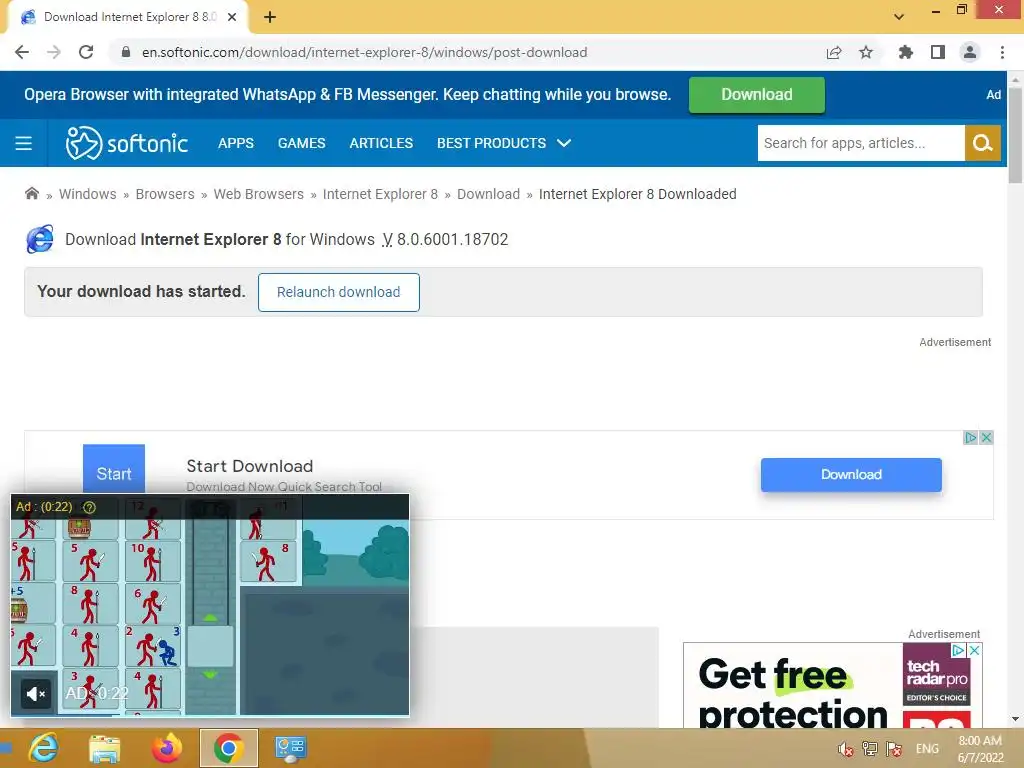Open the control panel taskbar icon
This screenshot has width=1024, height=768.
click(x=290, y=748)
